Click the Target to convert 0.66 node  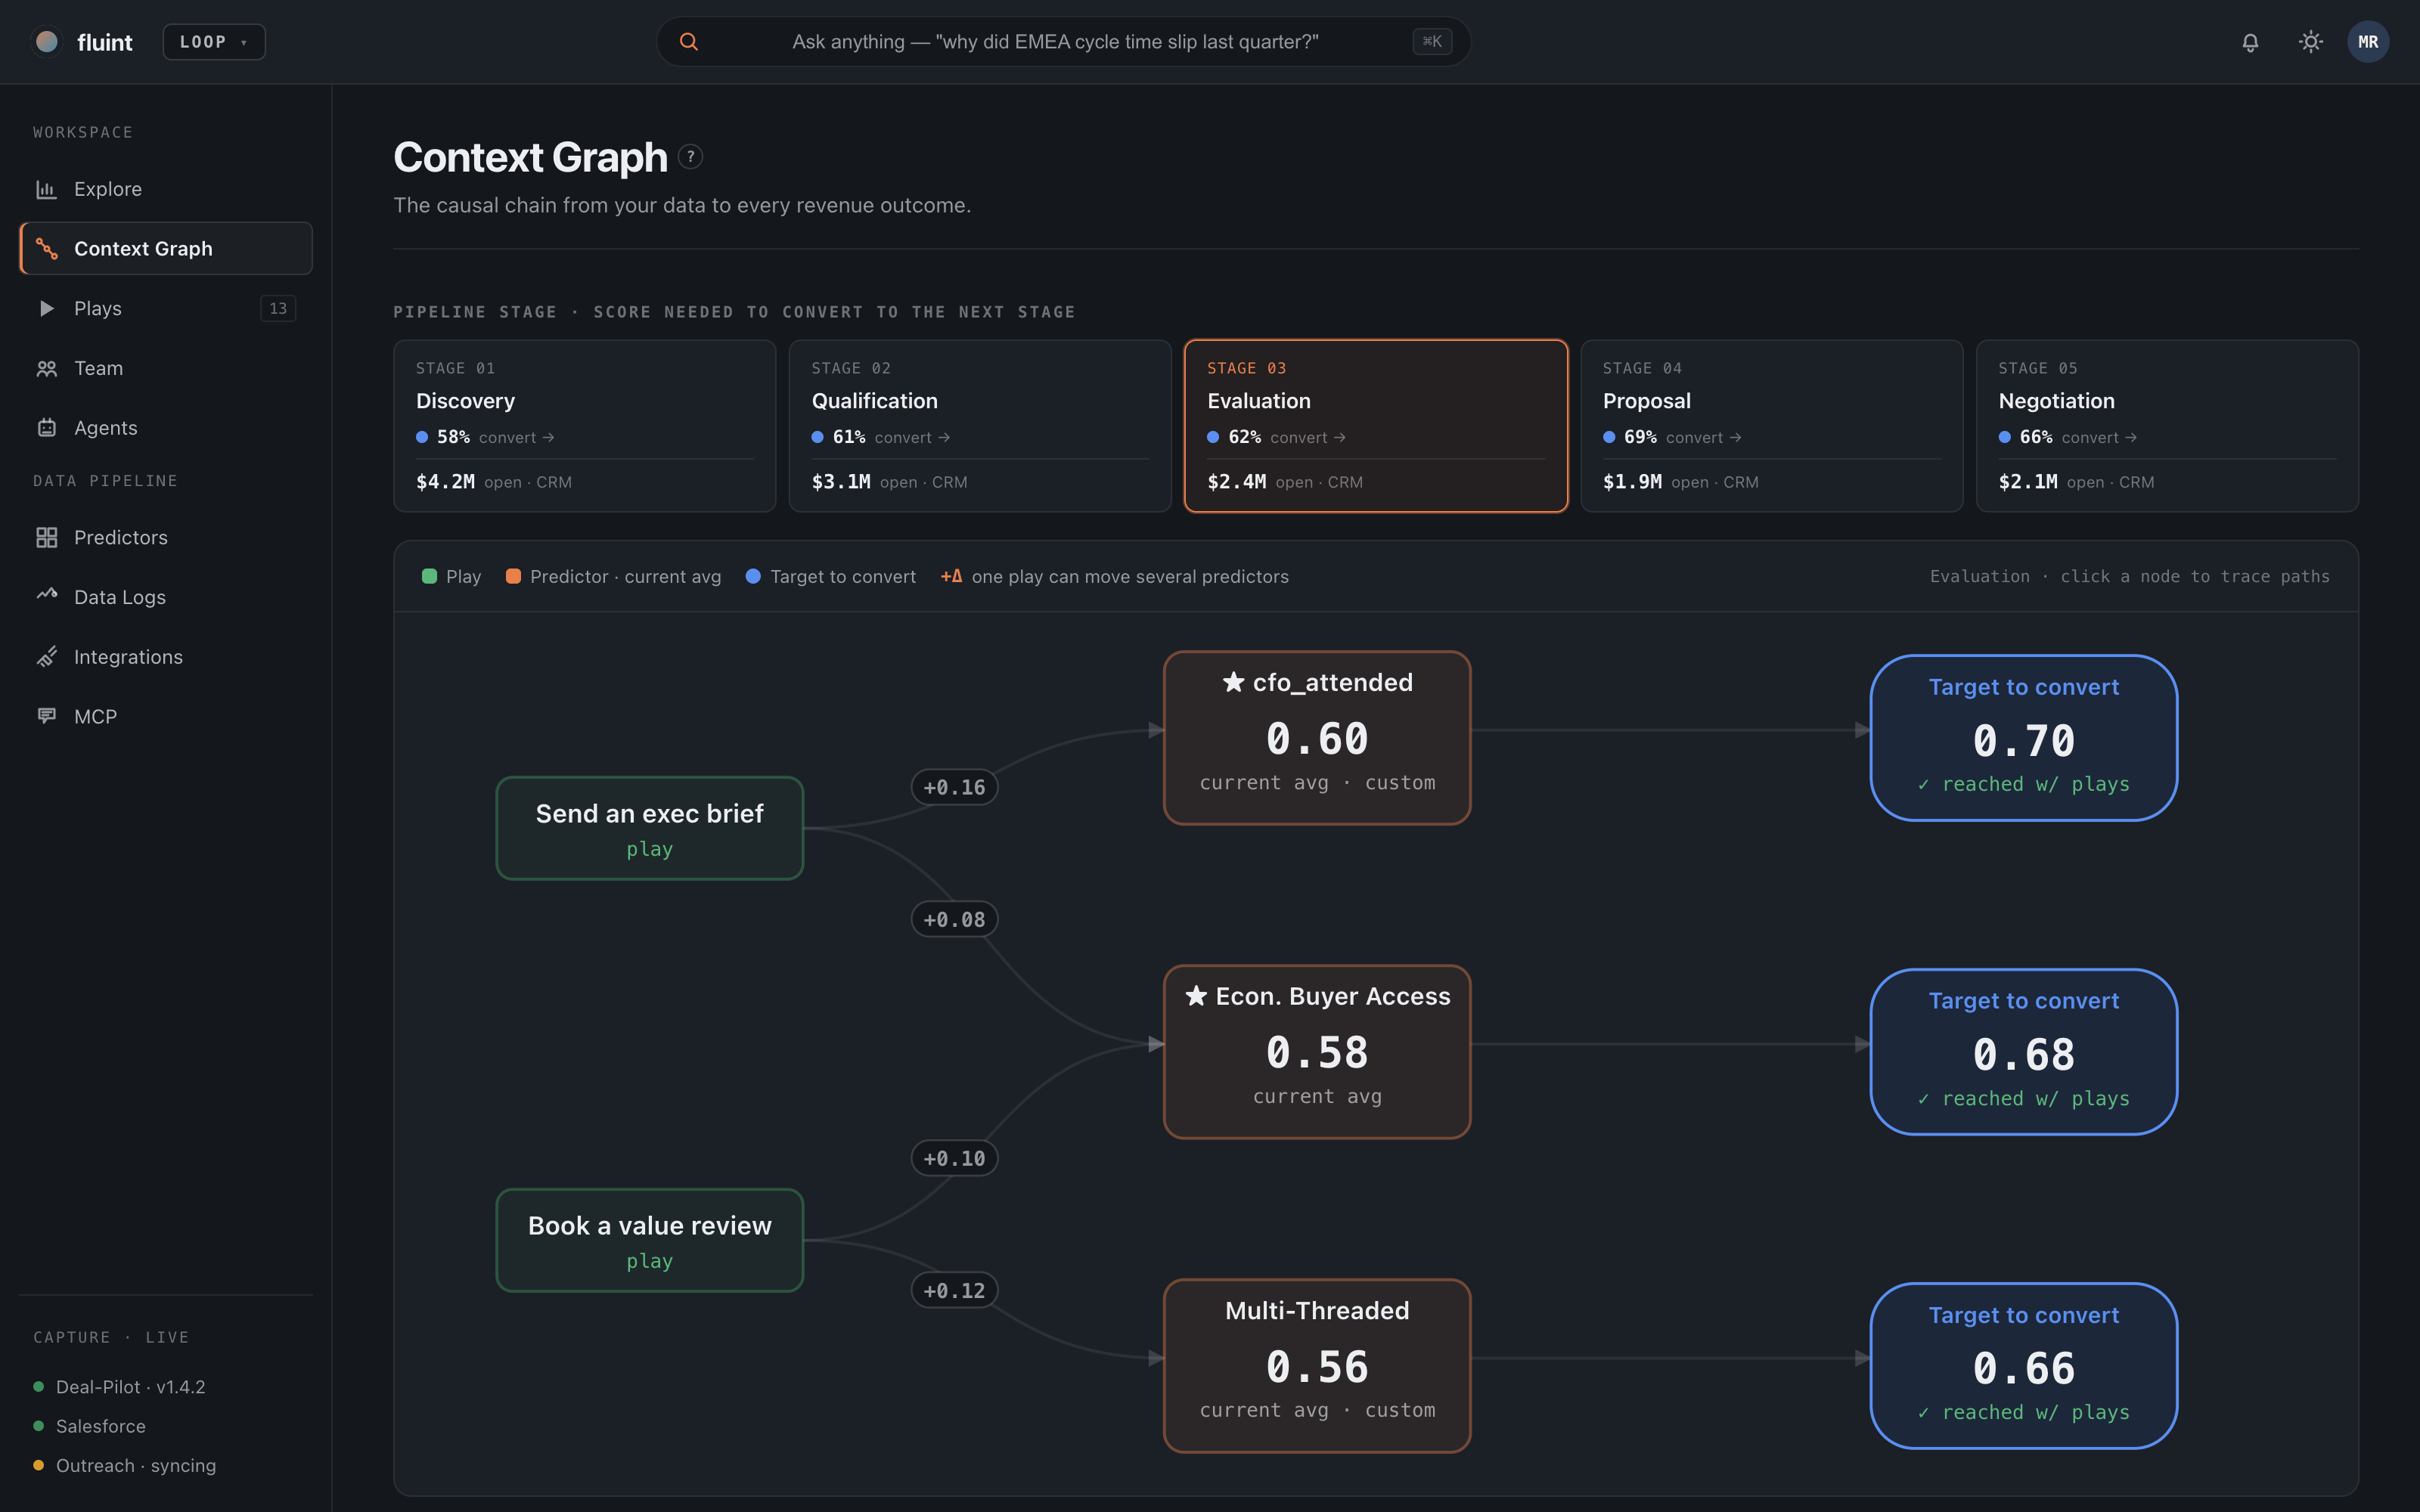[2024, 1366]
